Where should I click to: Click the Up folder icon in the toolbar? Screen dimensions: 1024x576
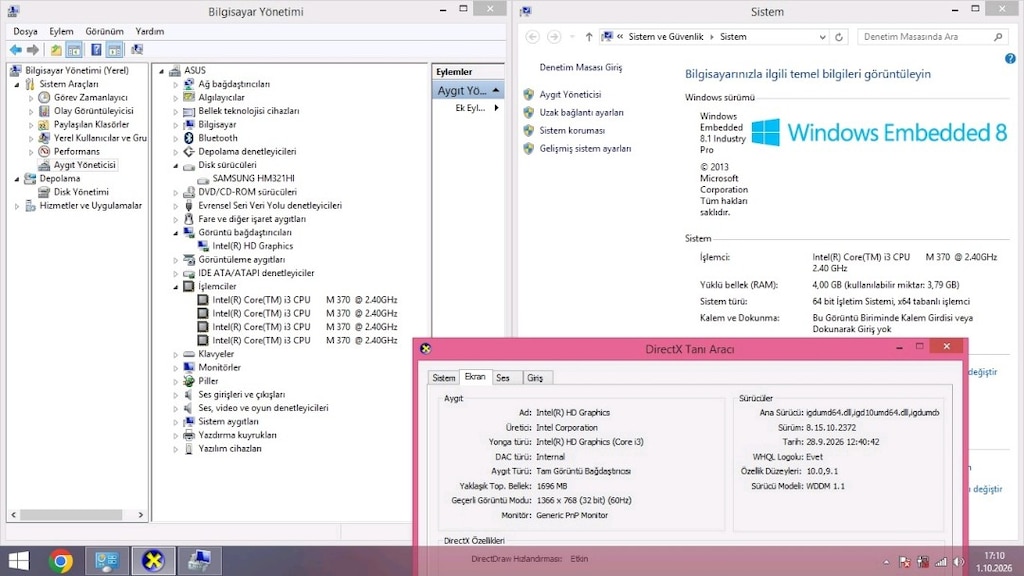coord(56,50)
